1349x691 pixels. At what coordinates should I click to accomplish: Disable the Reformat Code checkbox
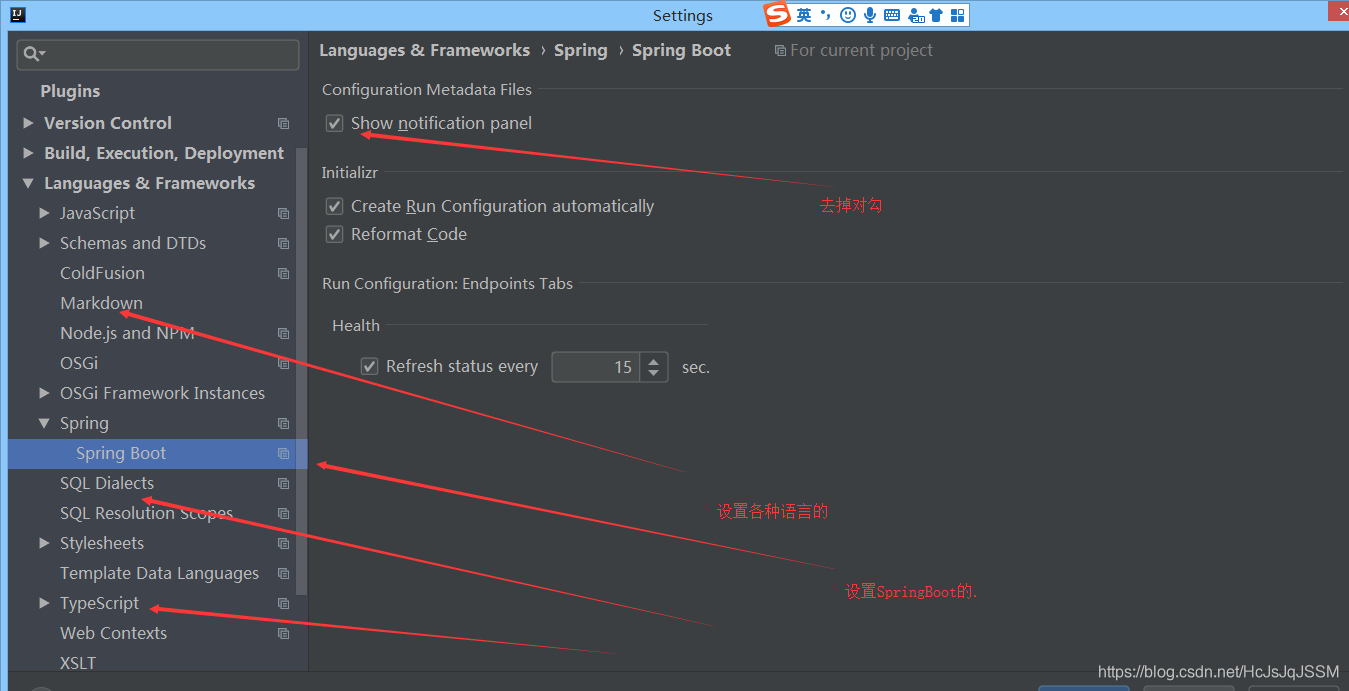(335, 234)
